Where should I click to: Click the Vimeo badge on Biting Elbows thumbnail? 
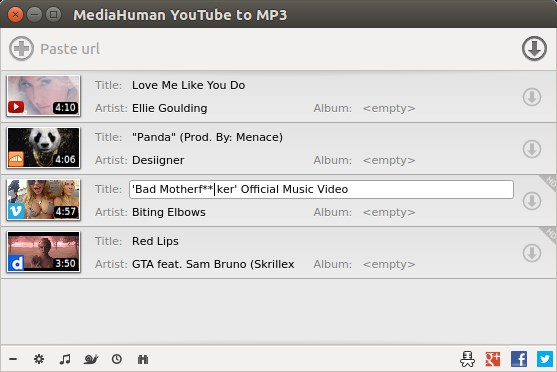click(x=16, y=211)
